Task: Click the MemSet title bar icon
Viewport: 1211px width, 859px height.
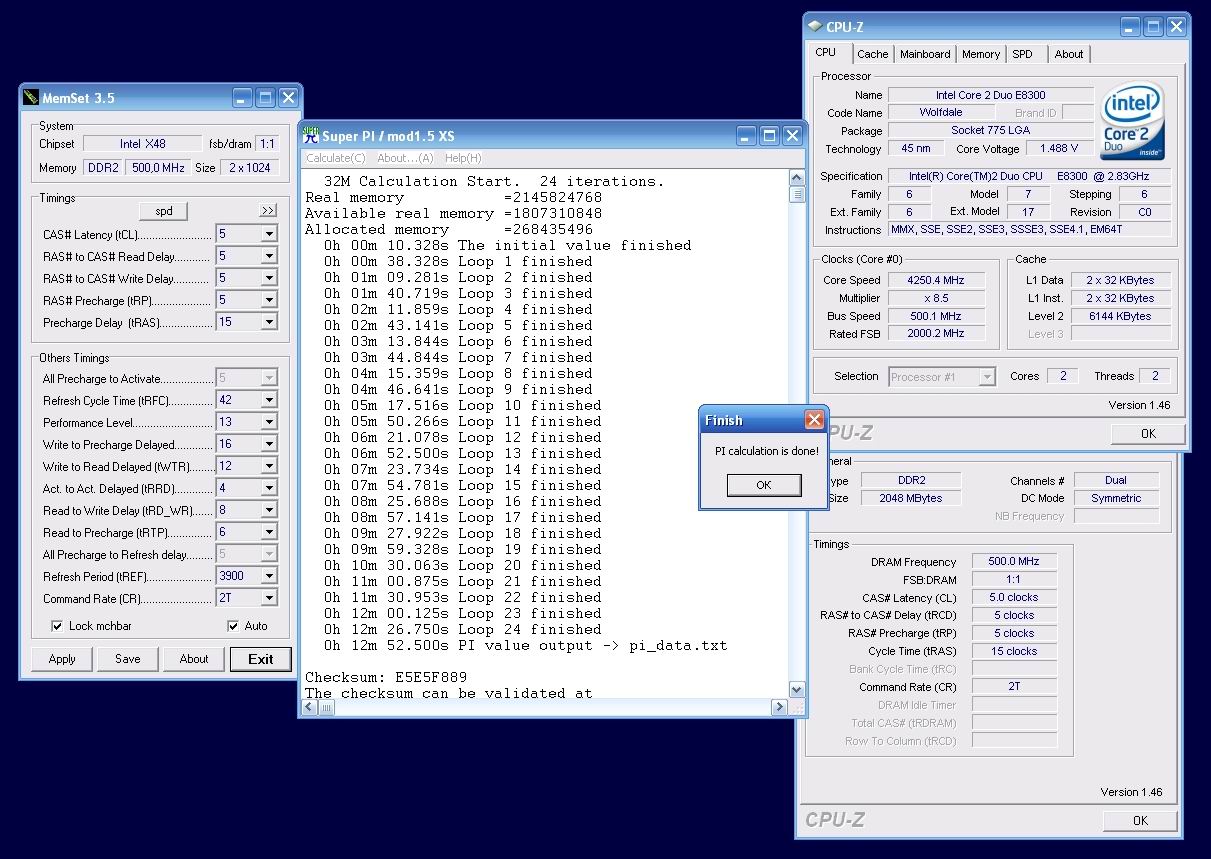Action: click(31, 98)
